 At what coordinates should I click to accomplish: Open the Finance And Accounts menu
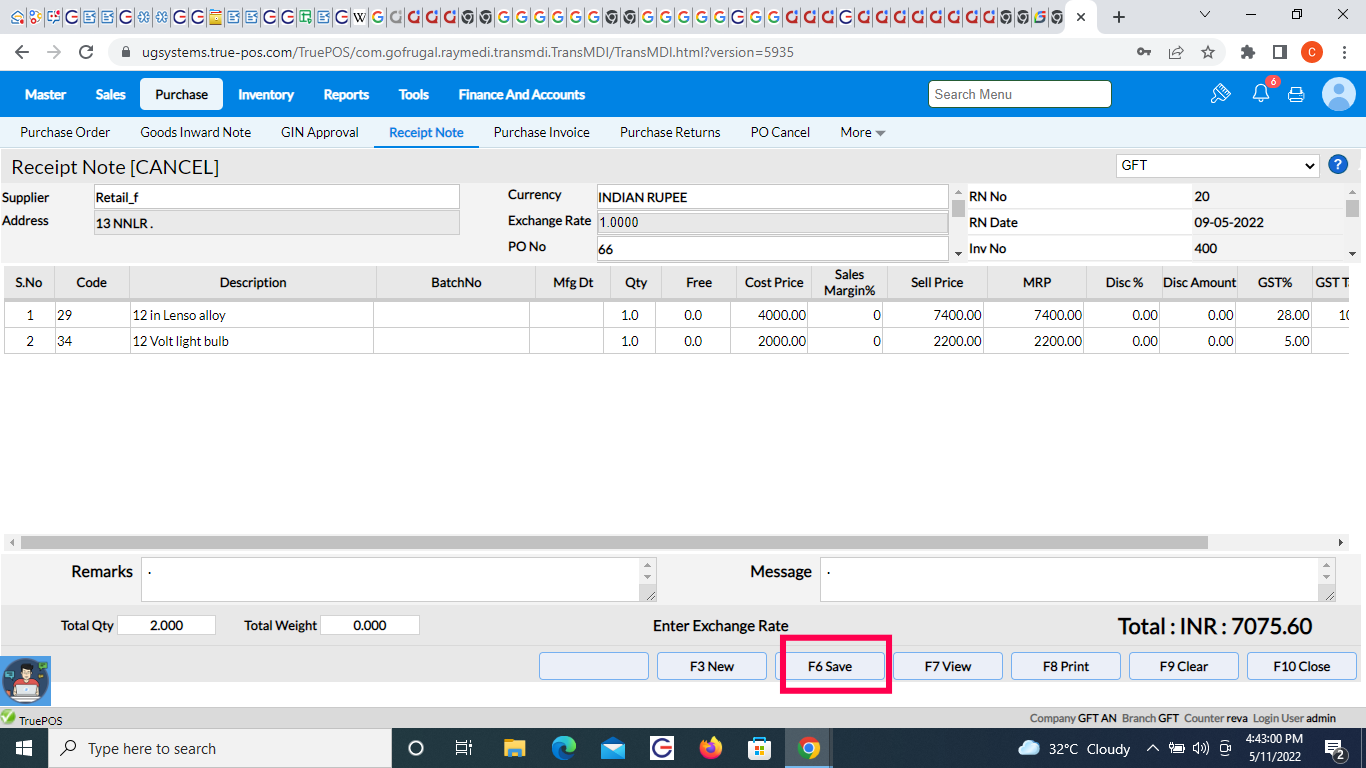coord(521,95)
